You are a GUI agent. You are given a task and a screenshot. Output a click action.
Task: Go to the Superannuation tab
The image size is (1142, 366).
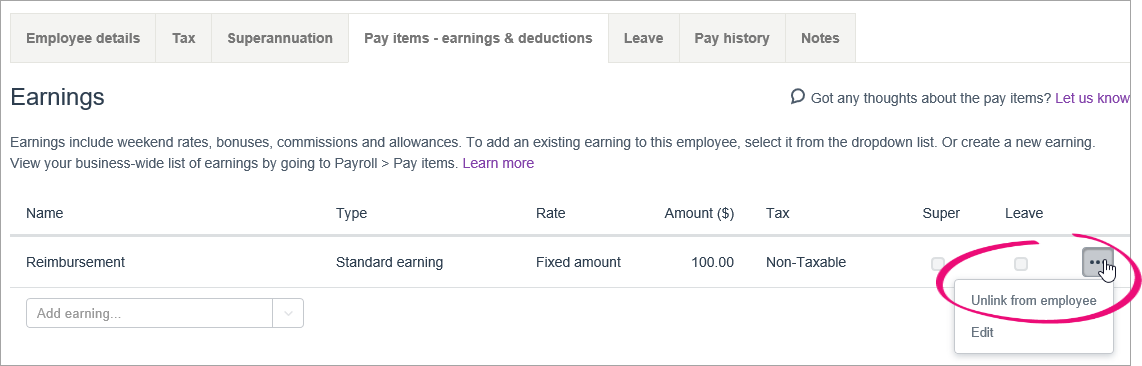pyautogui.click(x=280, y=39)
